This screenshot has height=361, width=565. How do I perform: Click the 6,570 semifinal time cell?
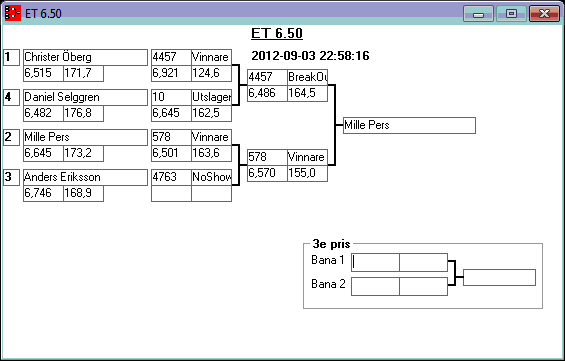tap(267, 173)
